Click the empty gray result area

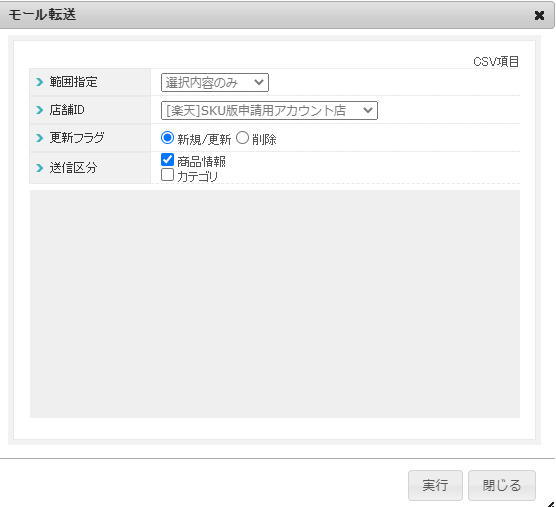pos(275,304)
